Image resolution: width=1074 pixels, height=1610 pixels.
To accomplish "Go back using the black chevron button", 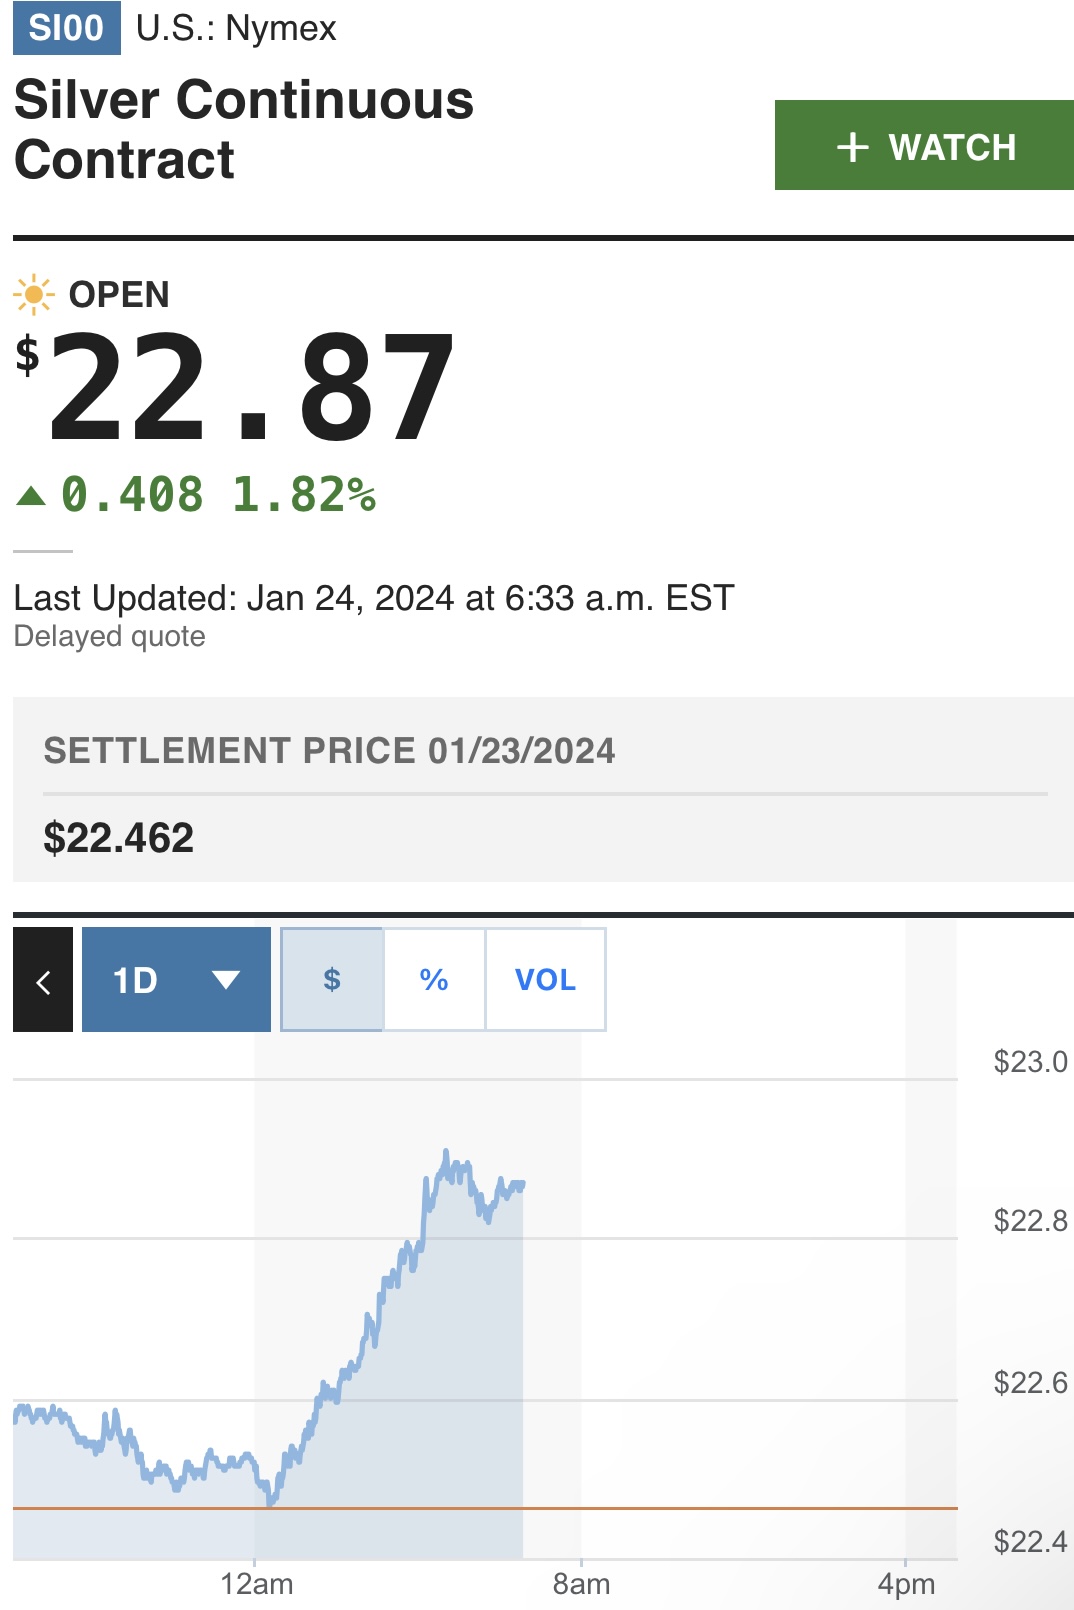I will pos(43,979).
